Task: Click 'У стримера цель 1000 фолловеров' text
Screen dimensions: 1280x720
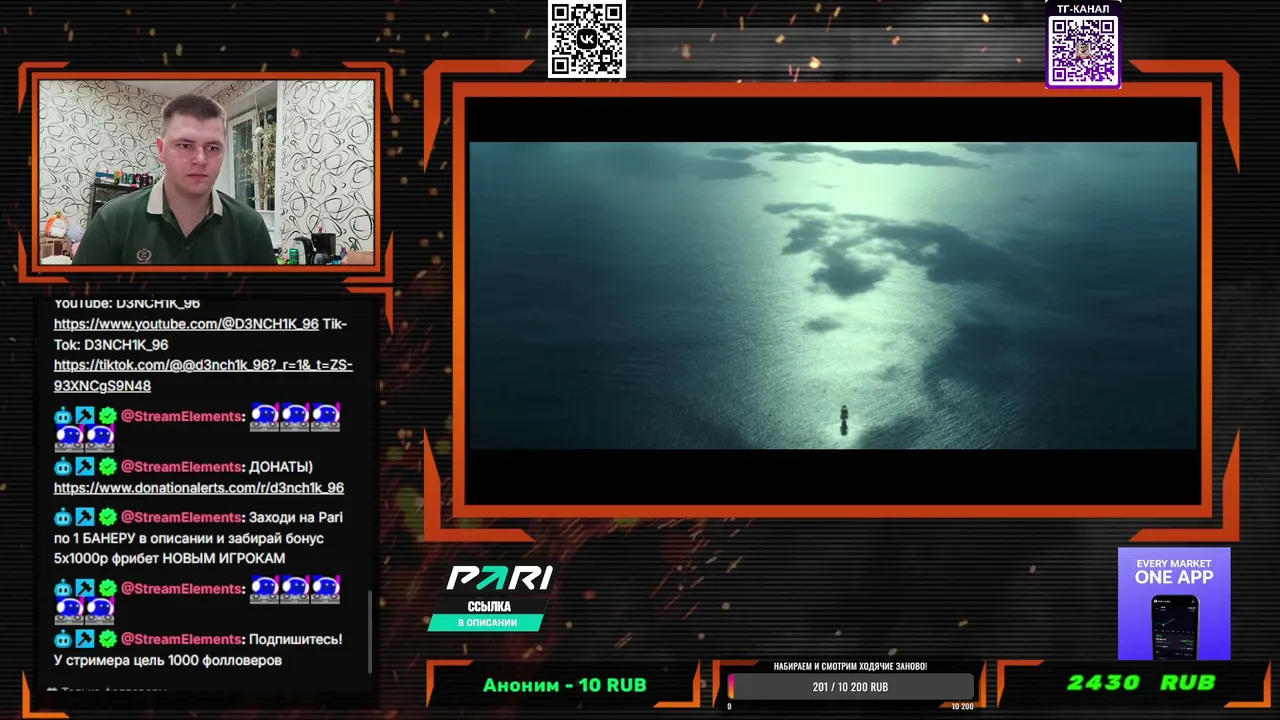Action: point(168,660)
